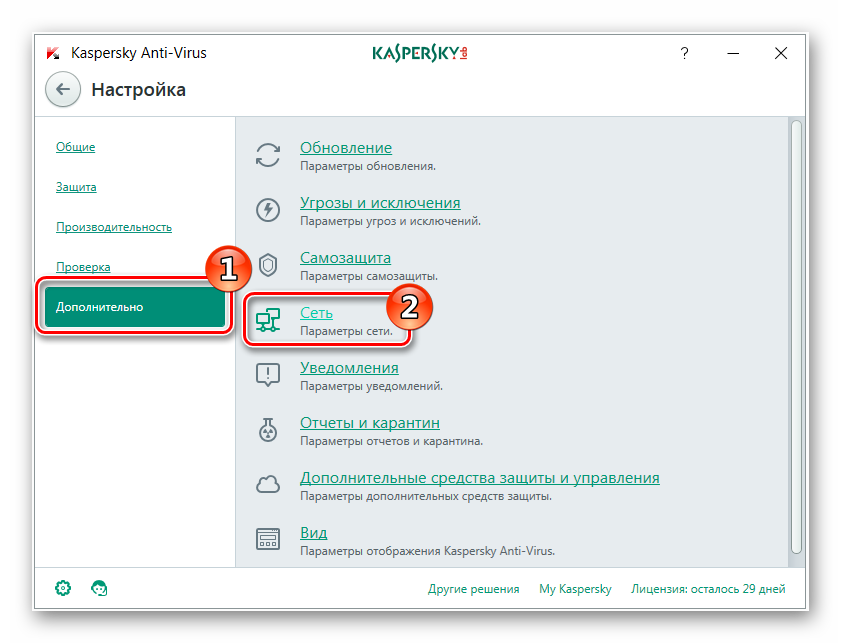The height and width of the screenshot is (643, 841).
Task: Select the Дополнительно tab
Action: (135, 307)
